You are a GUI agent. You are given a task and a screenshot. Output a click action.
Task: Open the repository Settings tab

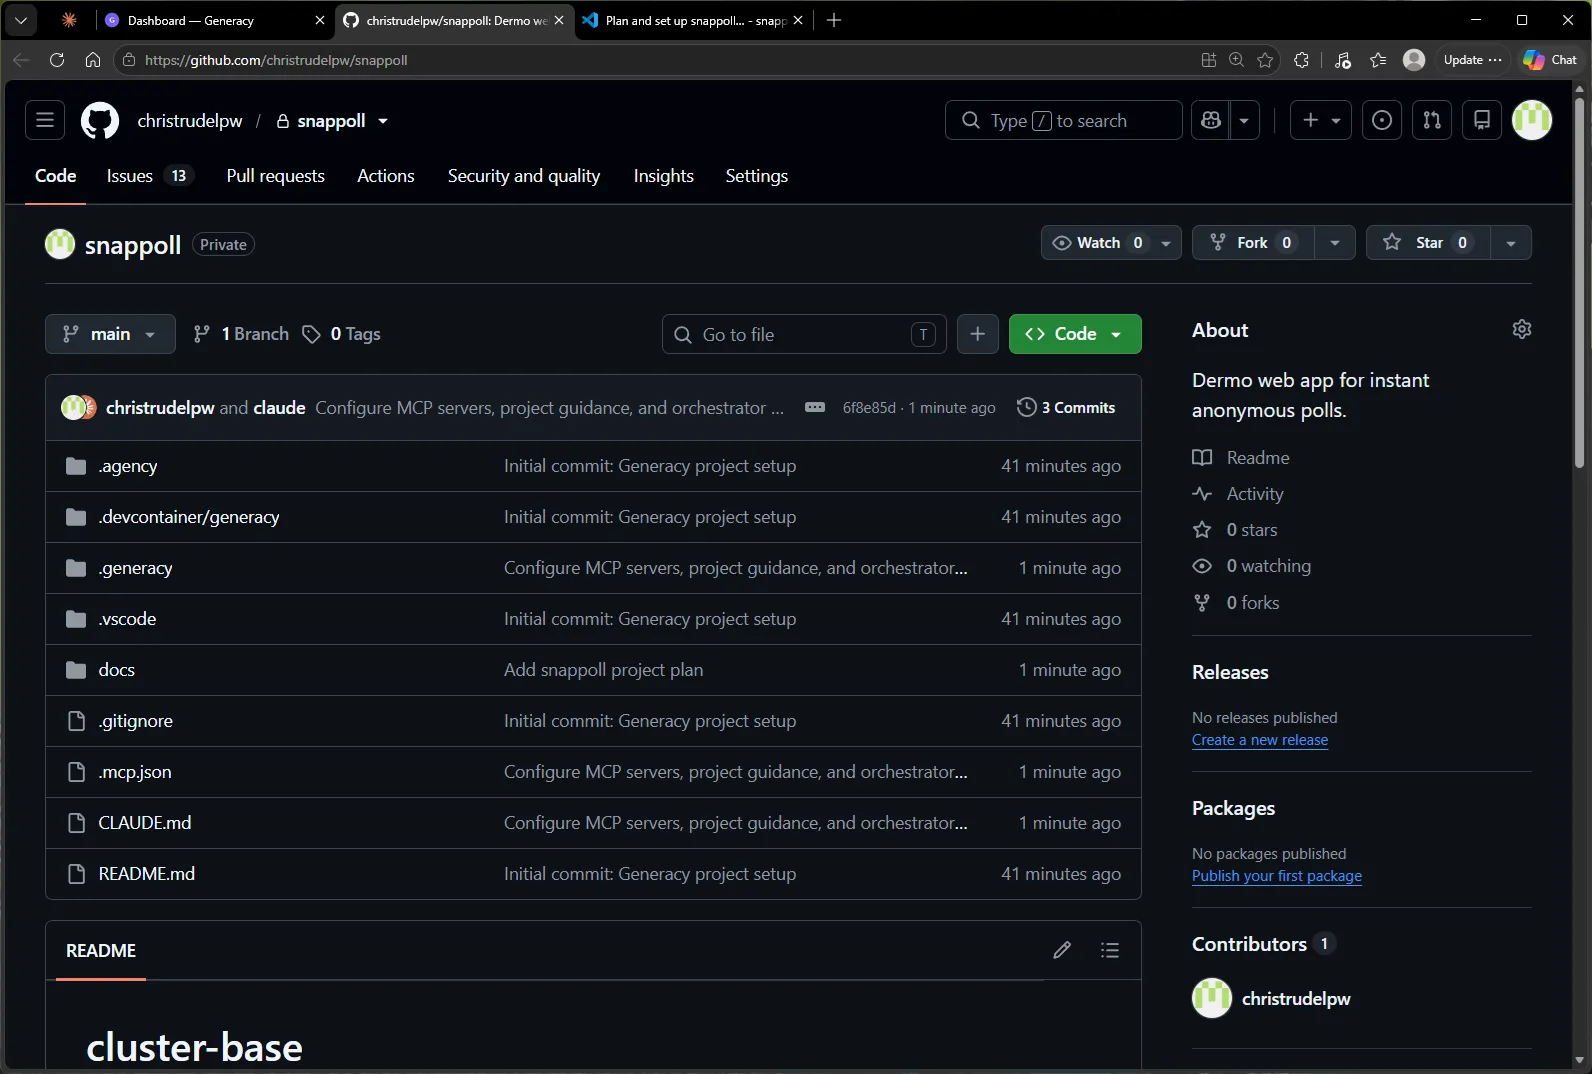tap(757, 176)
